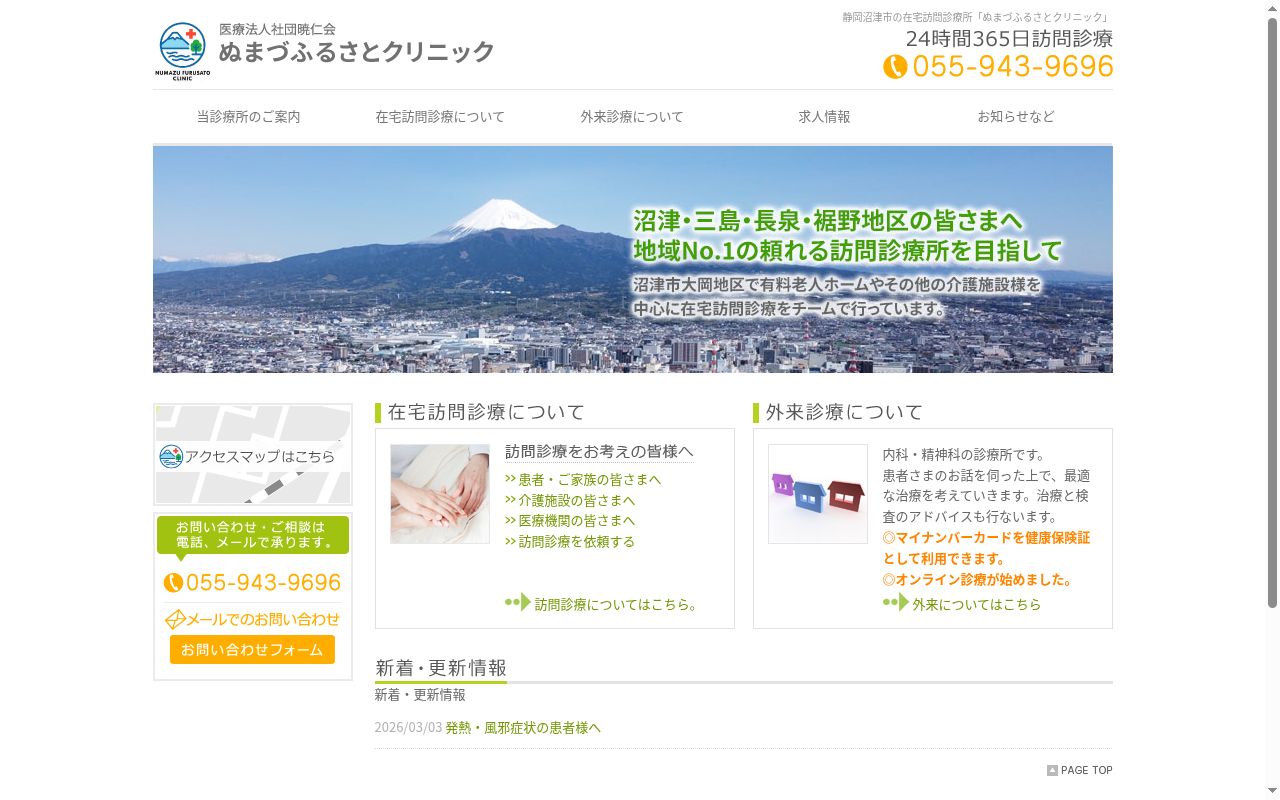Click the ぬまづふるさとクリニック site title text
This screenshot has width=1280, height=800.
pyautogui.click(x=357, y=52)
